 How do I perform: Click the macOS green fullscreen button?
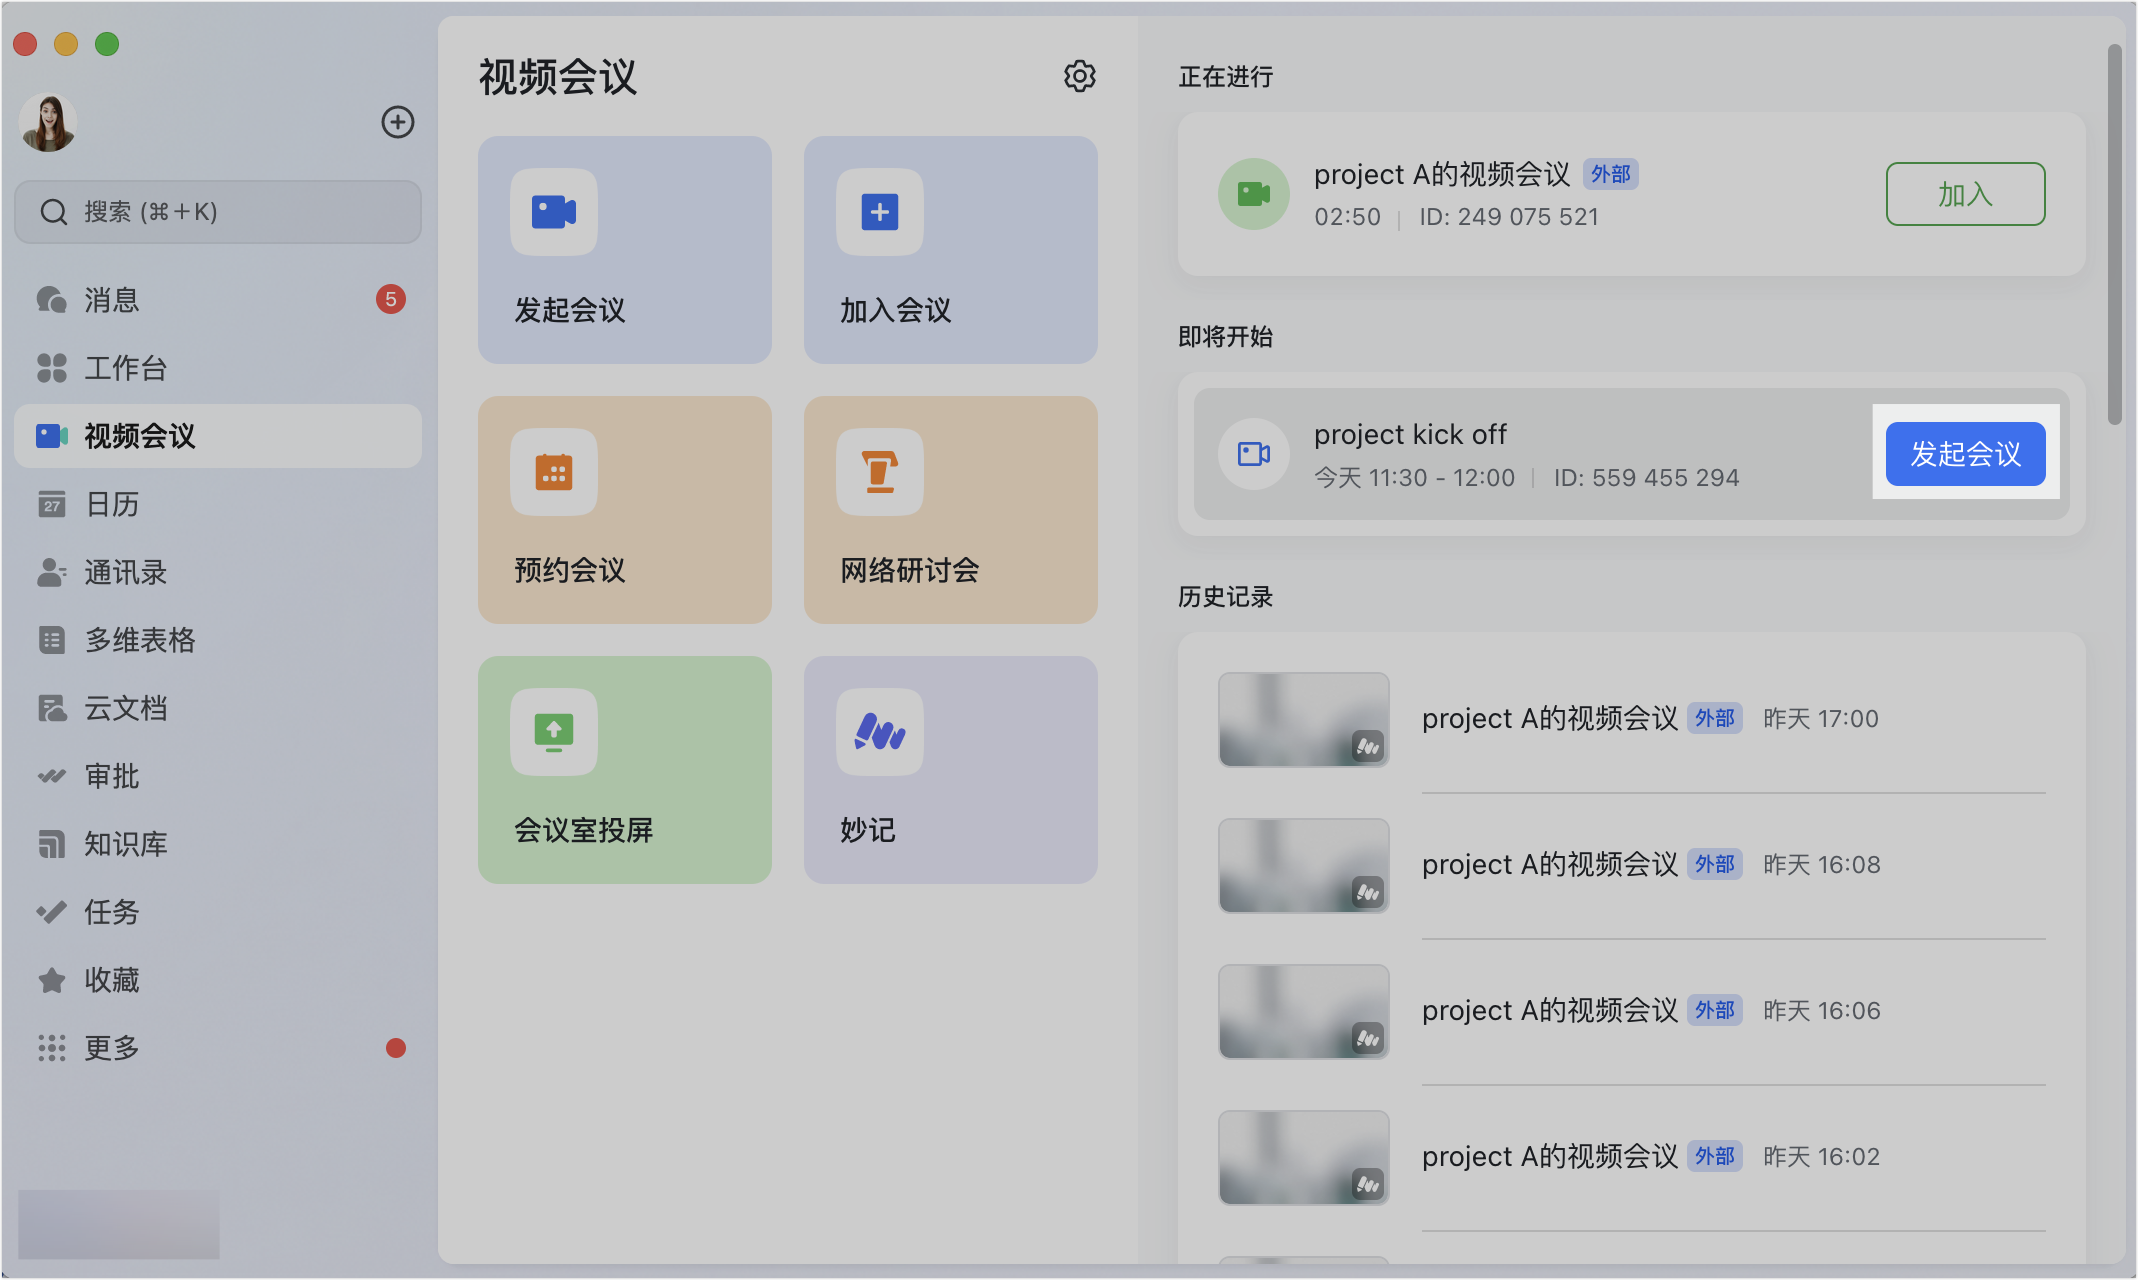(x=107, y=44)
